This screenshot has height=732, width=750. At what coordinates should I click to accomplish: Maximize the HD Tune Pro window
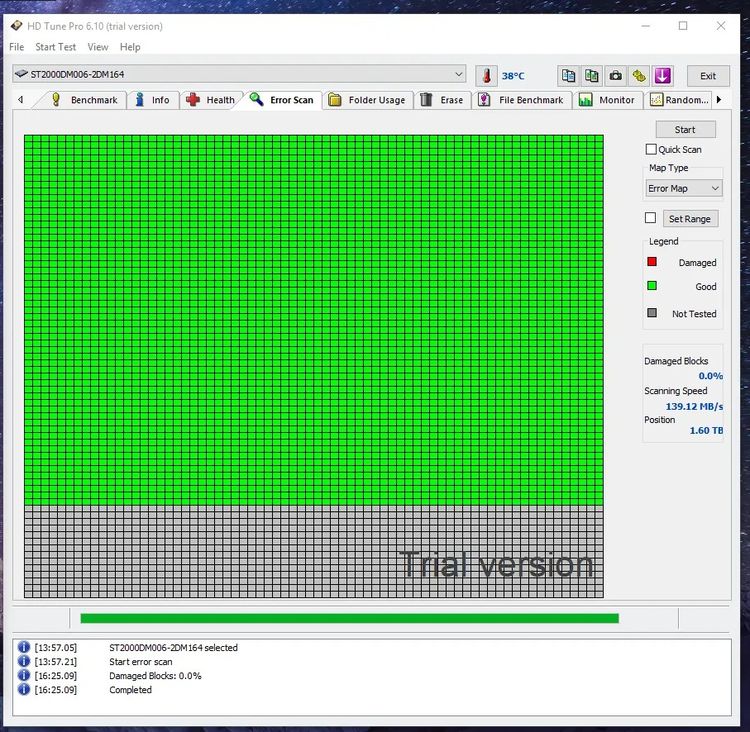[x=683, y=26]
